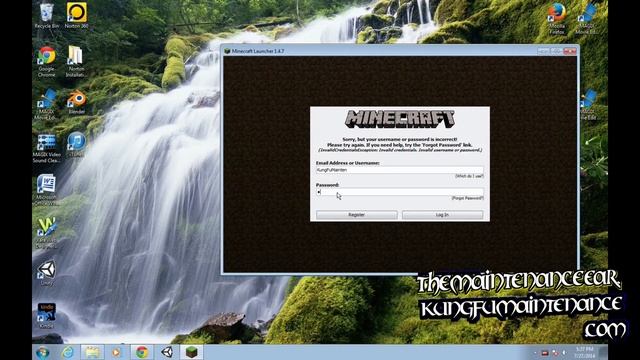The width and height of the screenshot is (640, 360).
Task: Close the Minecraft Launcher window
Action: click(570, 51)
